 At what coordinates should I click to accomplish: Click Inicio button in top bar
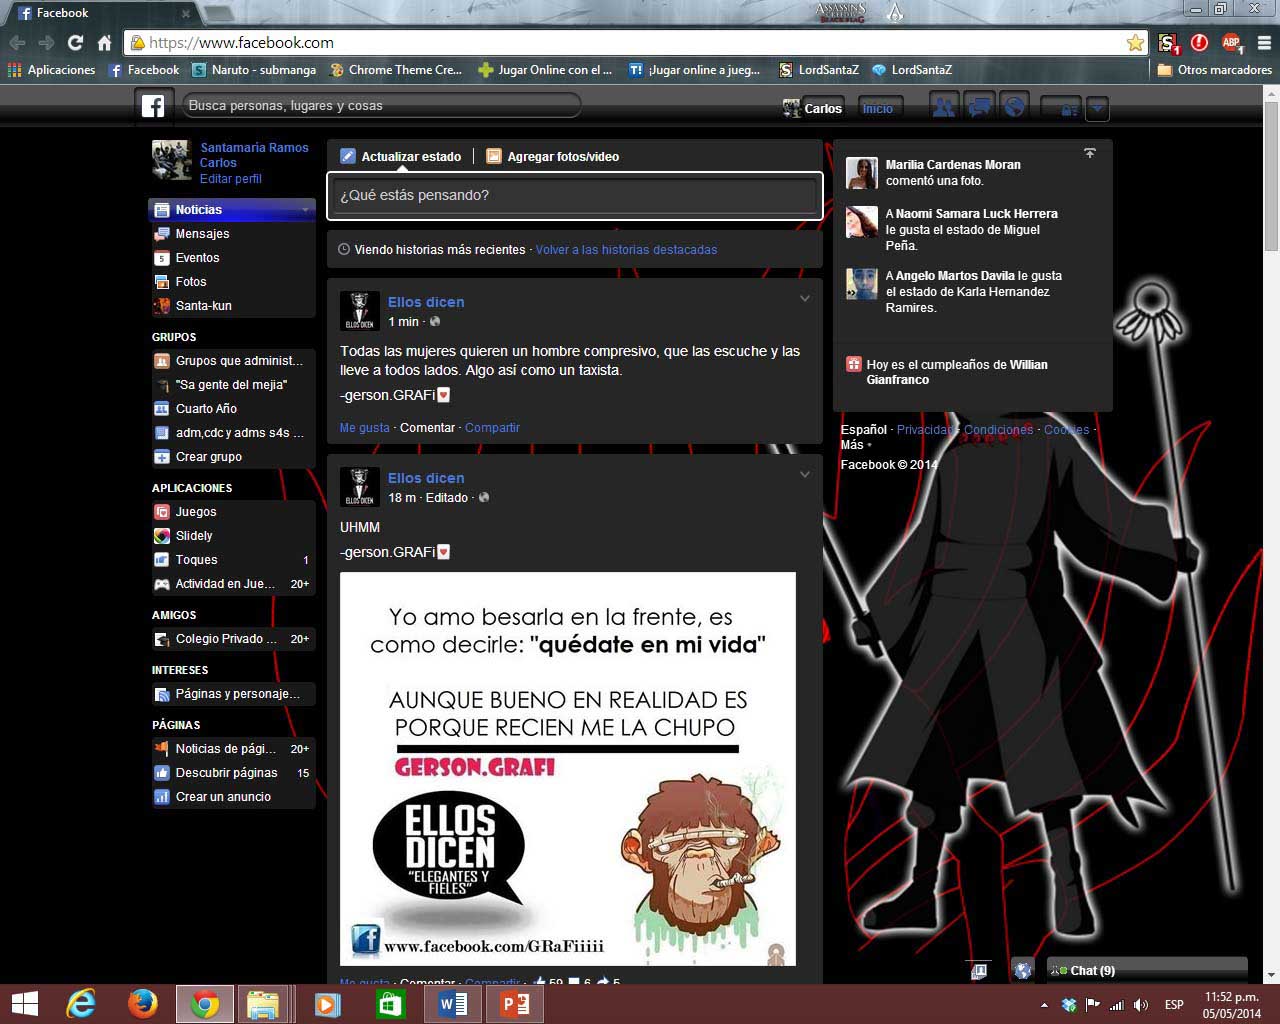click(x=878, y=108)
